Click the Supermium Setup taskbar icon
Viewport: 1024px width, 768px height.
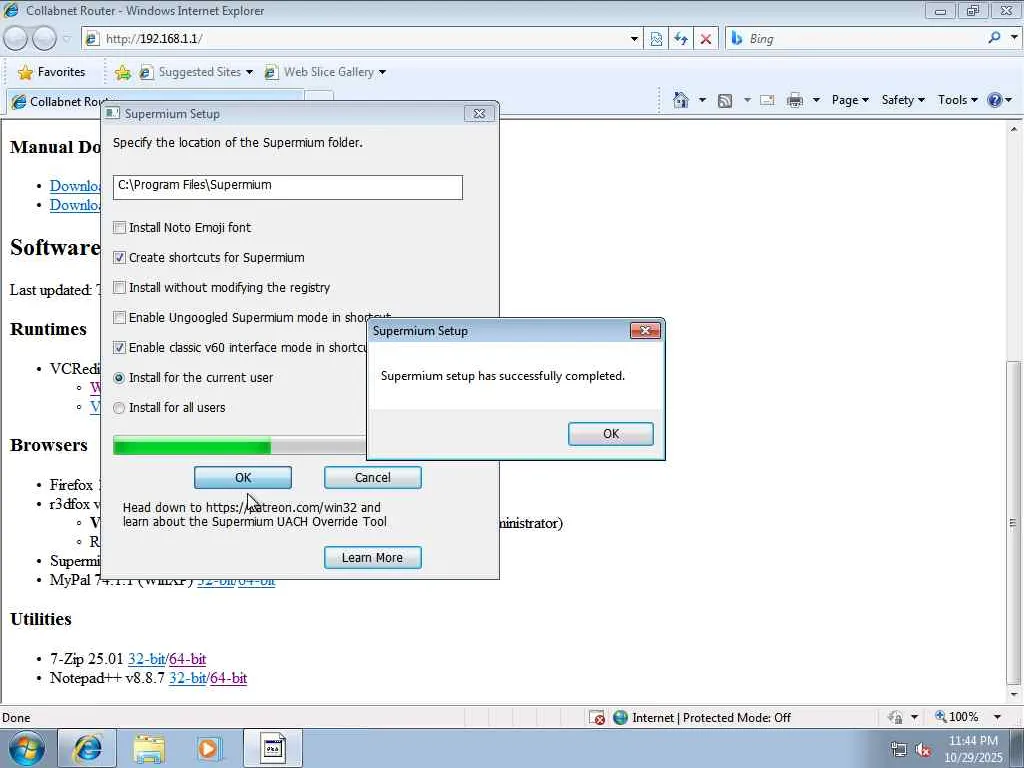point(273,748)
